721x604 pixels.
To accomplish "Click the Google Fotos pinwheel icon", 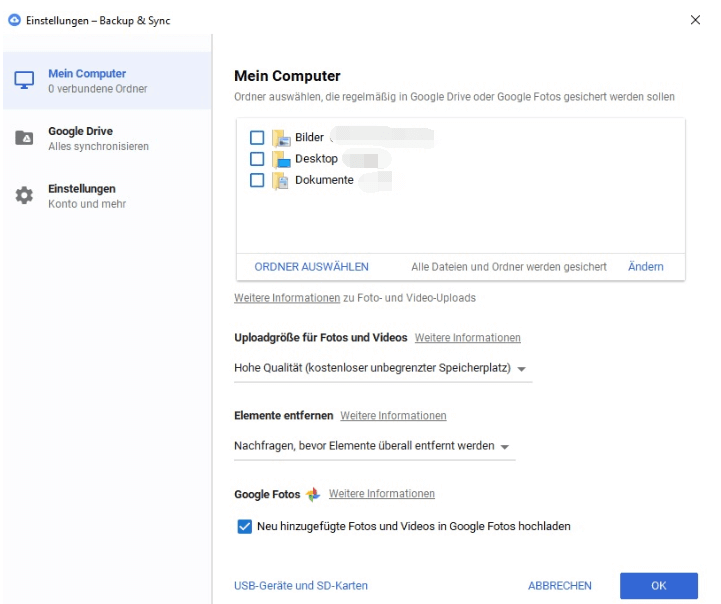I will pyautogui.click(x=314, y=494).
